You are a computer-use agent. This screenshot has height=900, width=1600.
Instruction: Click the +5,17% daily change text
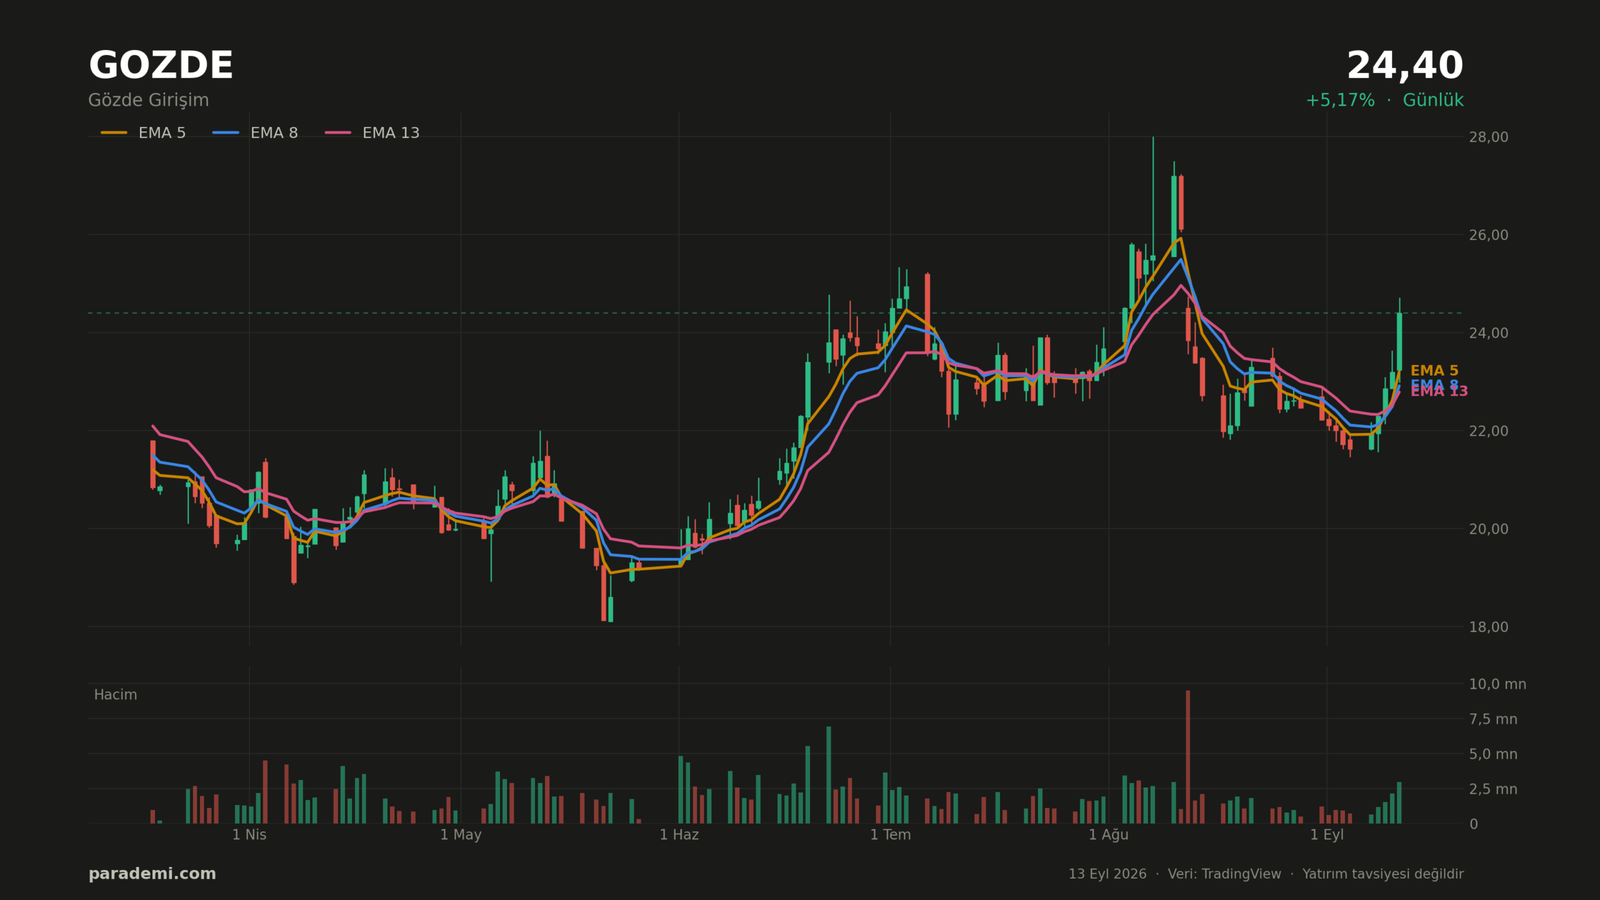point(1339,100)
